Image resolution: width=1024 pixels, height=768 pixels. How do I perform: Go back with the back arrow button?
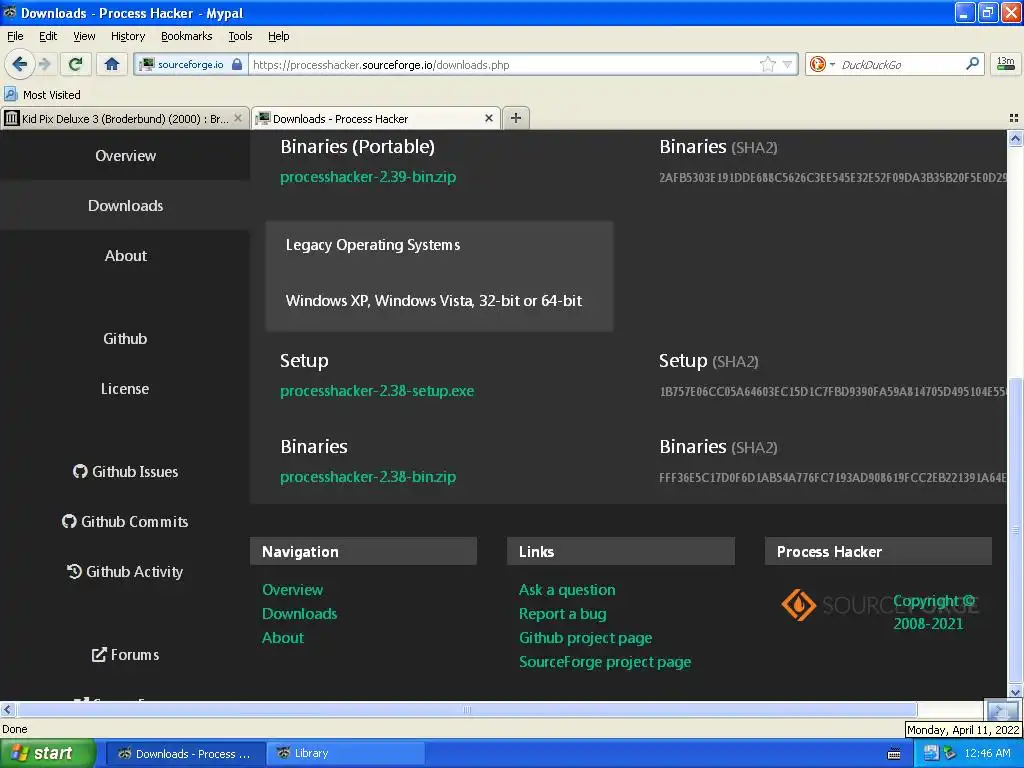[x=20, y=64]
